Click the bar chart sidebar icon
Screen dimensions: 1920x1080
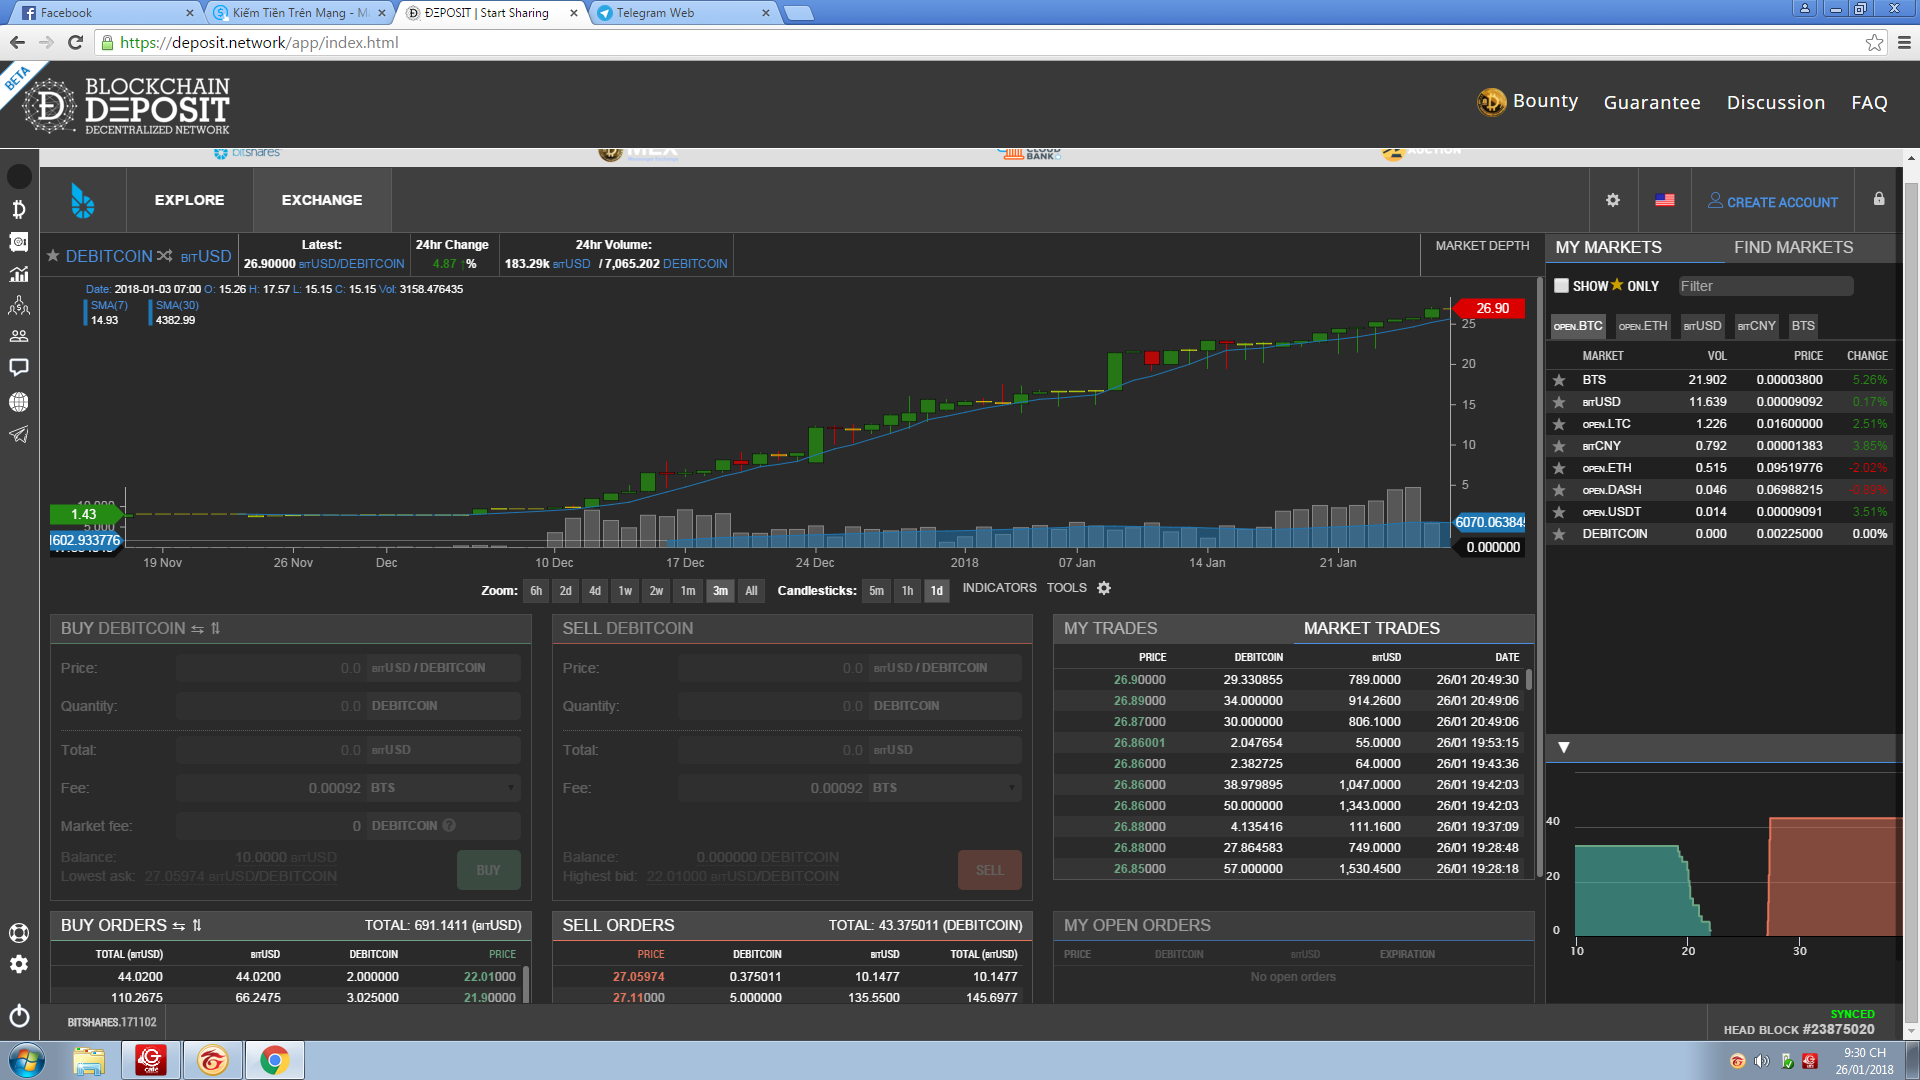(19, 274)
